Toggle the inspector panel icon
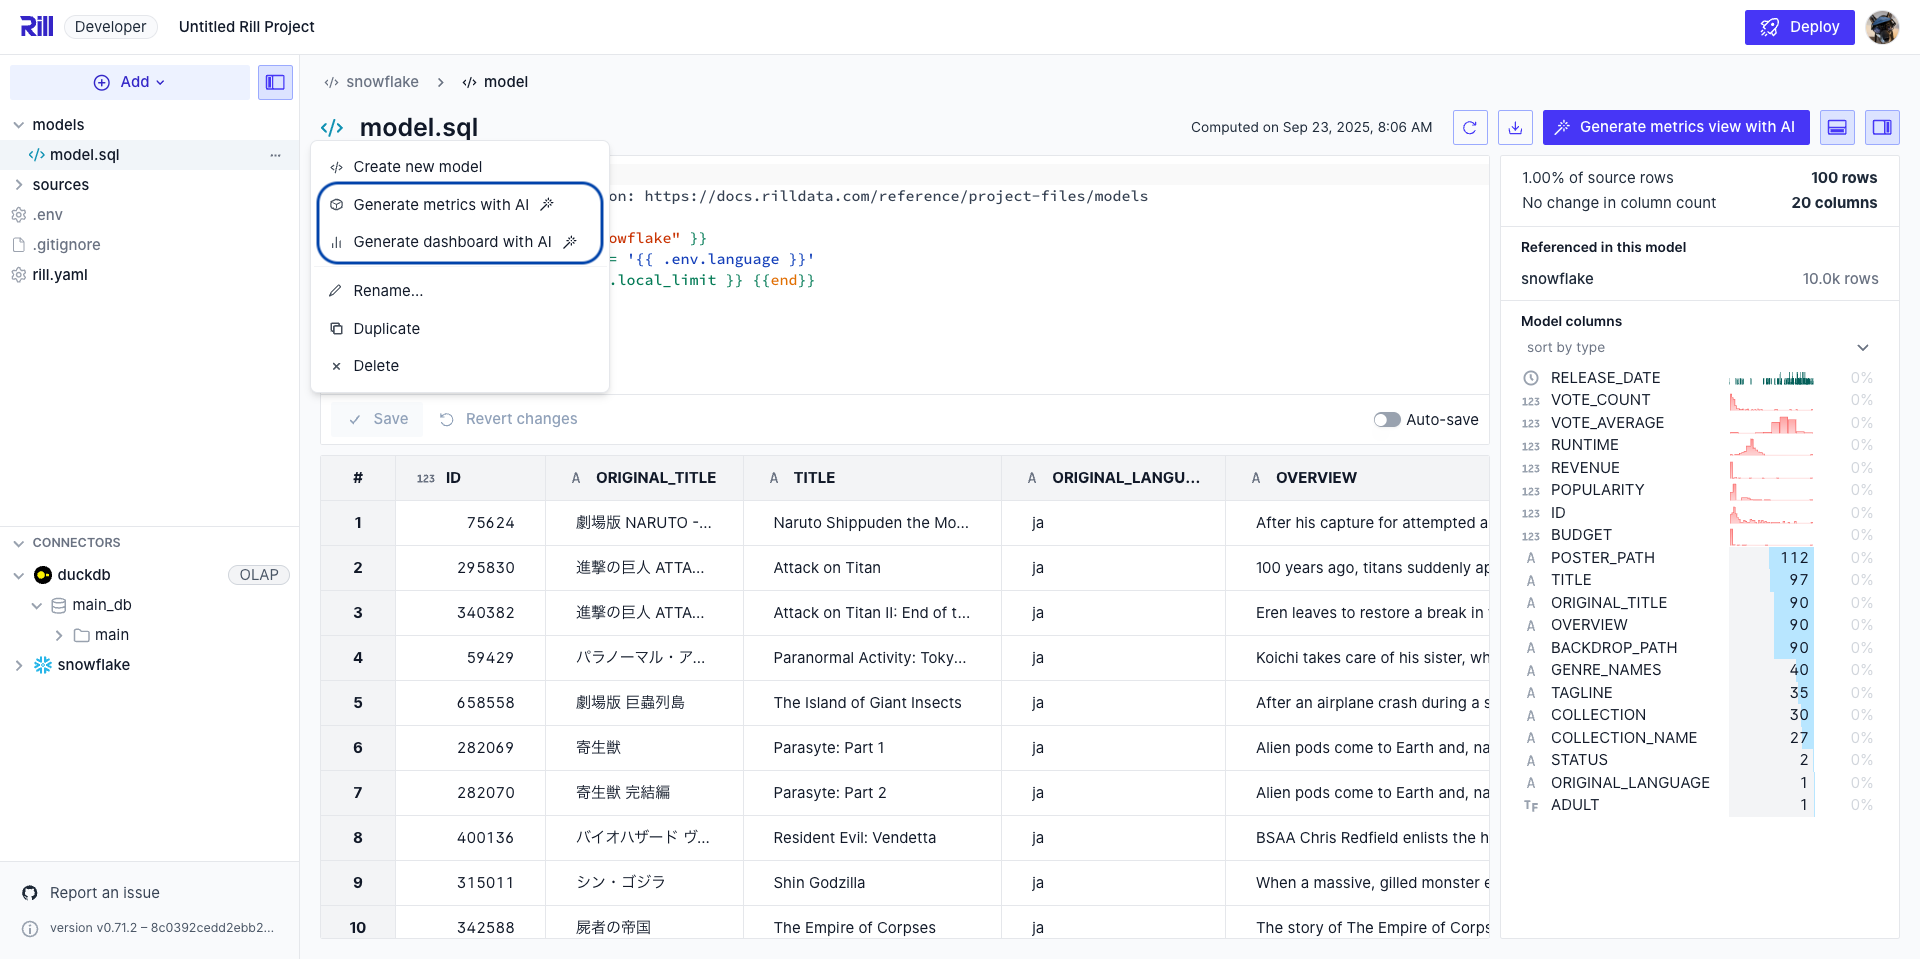 click(1881, 127)
